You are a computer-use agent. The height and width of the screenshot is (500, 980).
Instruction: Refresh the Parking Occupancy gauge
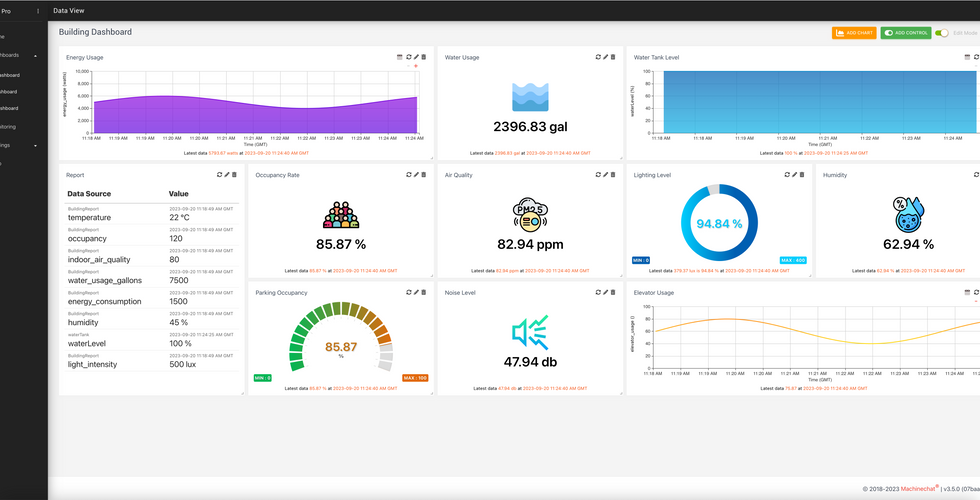tap(409, 292)
